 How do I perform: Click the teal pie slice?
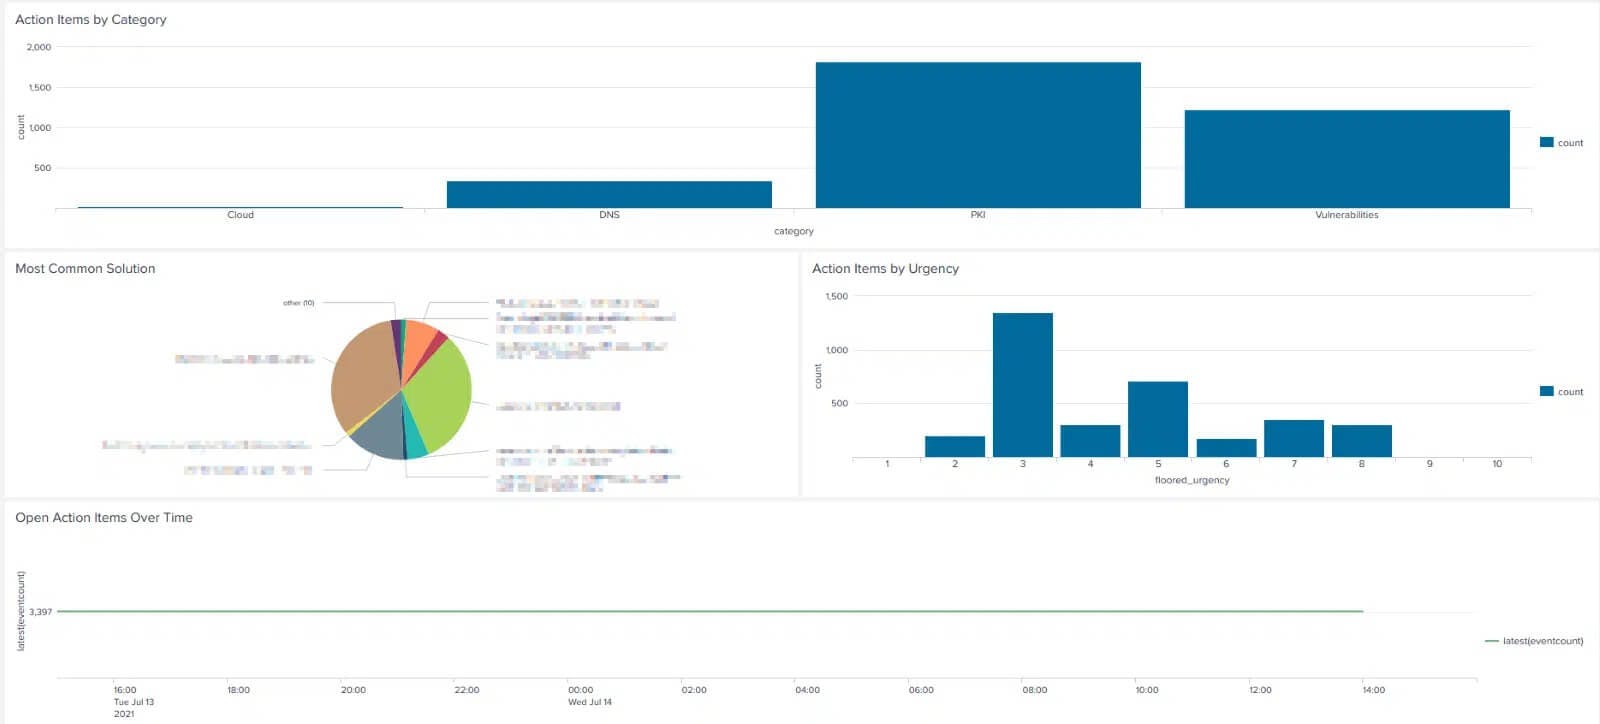pyautogui.click(x=414, y=443)
